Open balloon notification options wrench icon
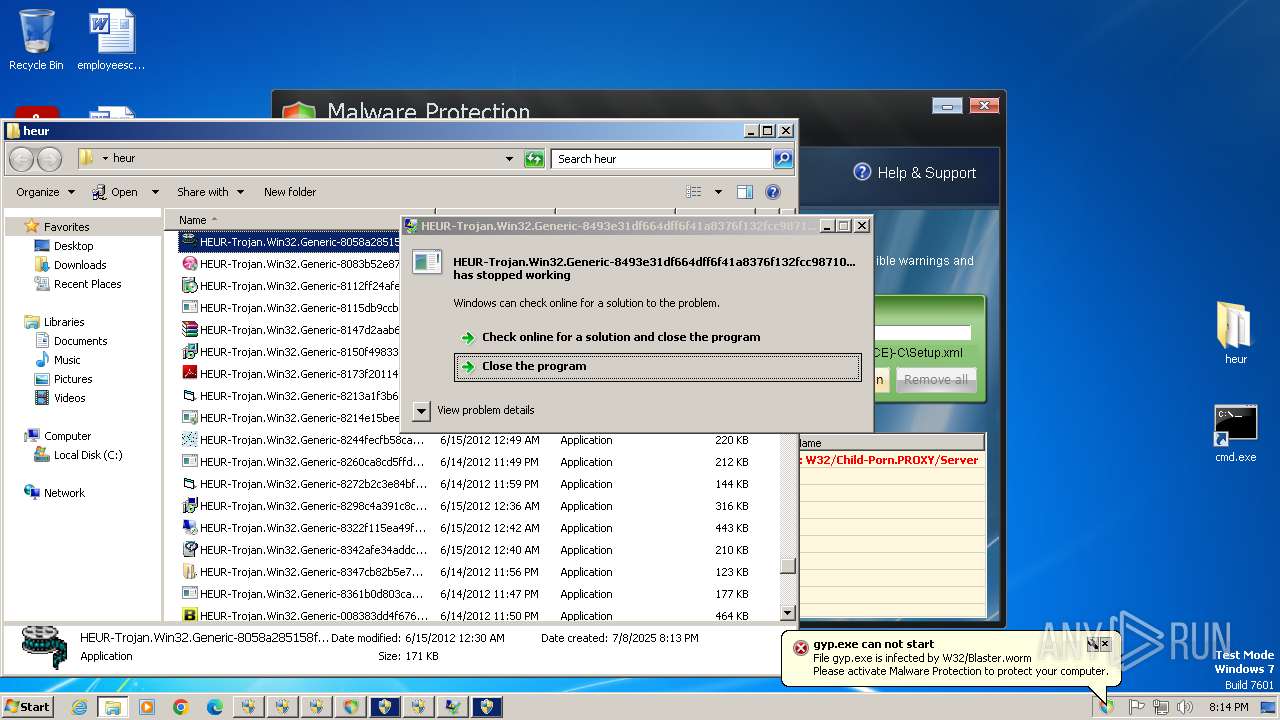The height and width of the screenshot is (720, 1280). 1093,644
